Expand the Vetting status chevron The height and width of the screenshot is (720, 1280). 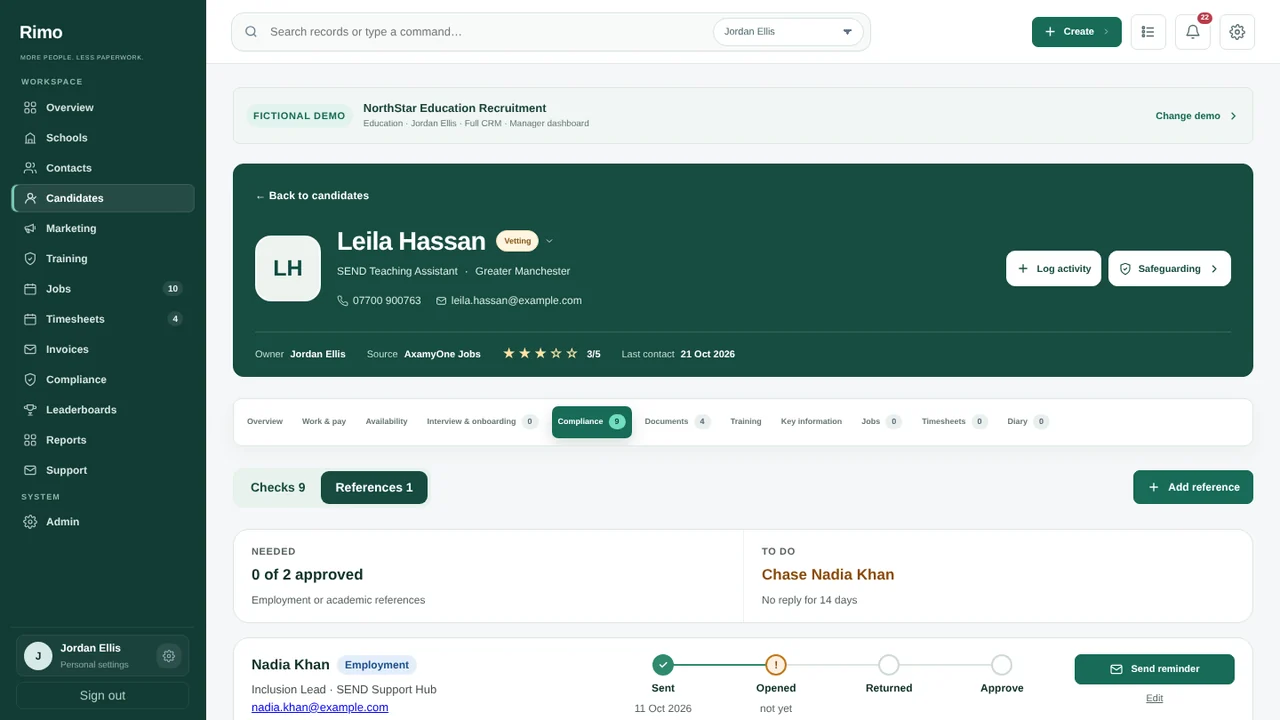(549, 241)
